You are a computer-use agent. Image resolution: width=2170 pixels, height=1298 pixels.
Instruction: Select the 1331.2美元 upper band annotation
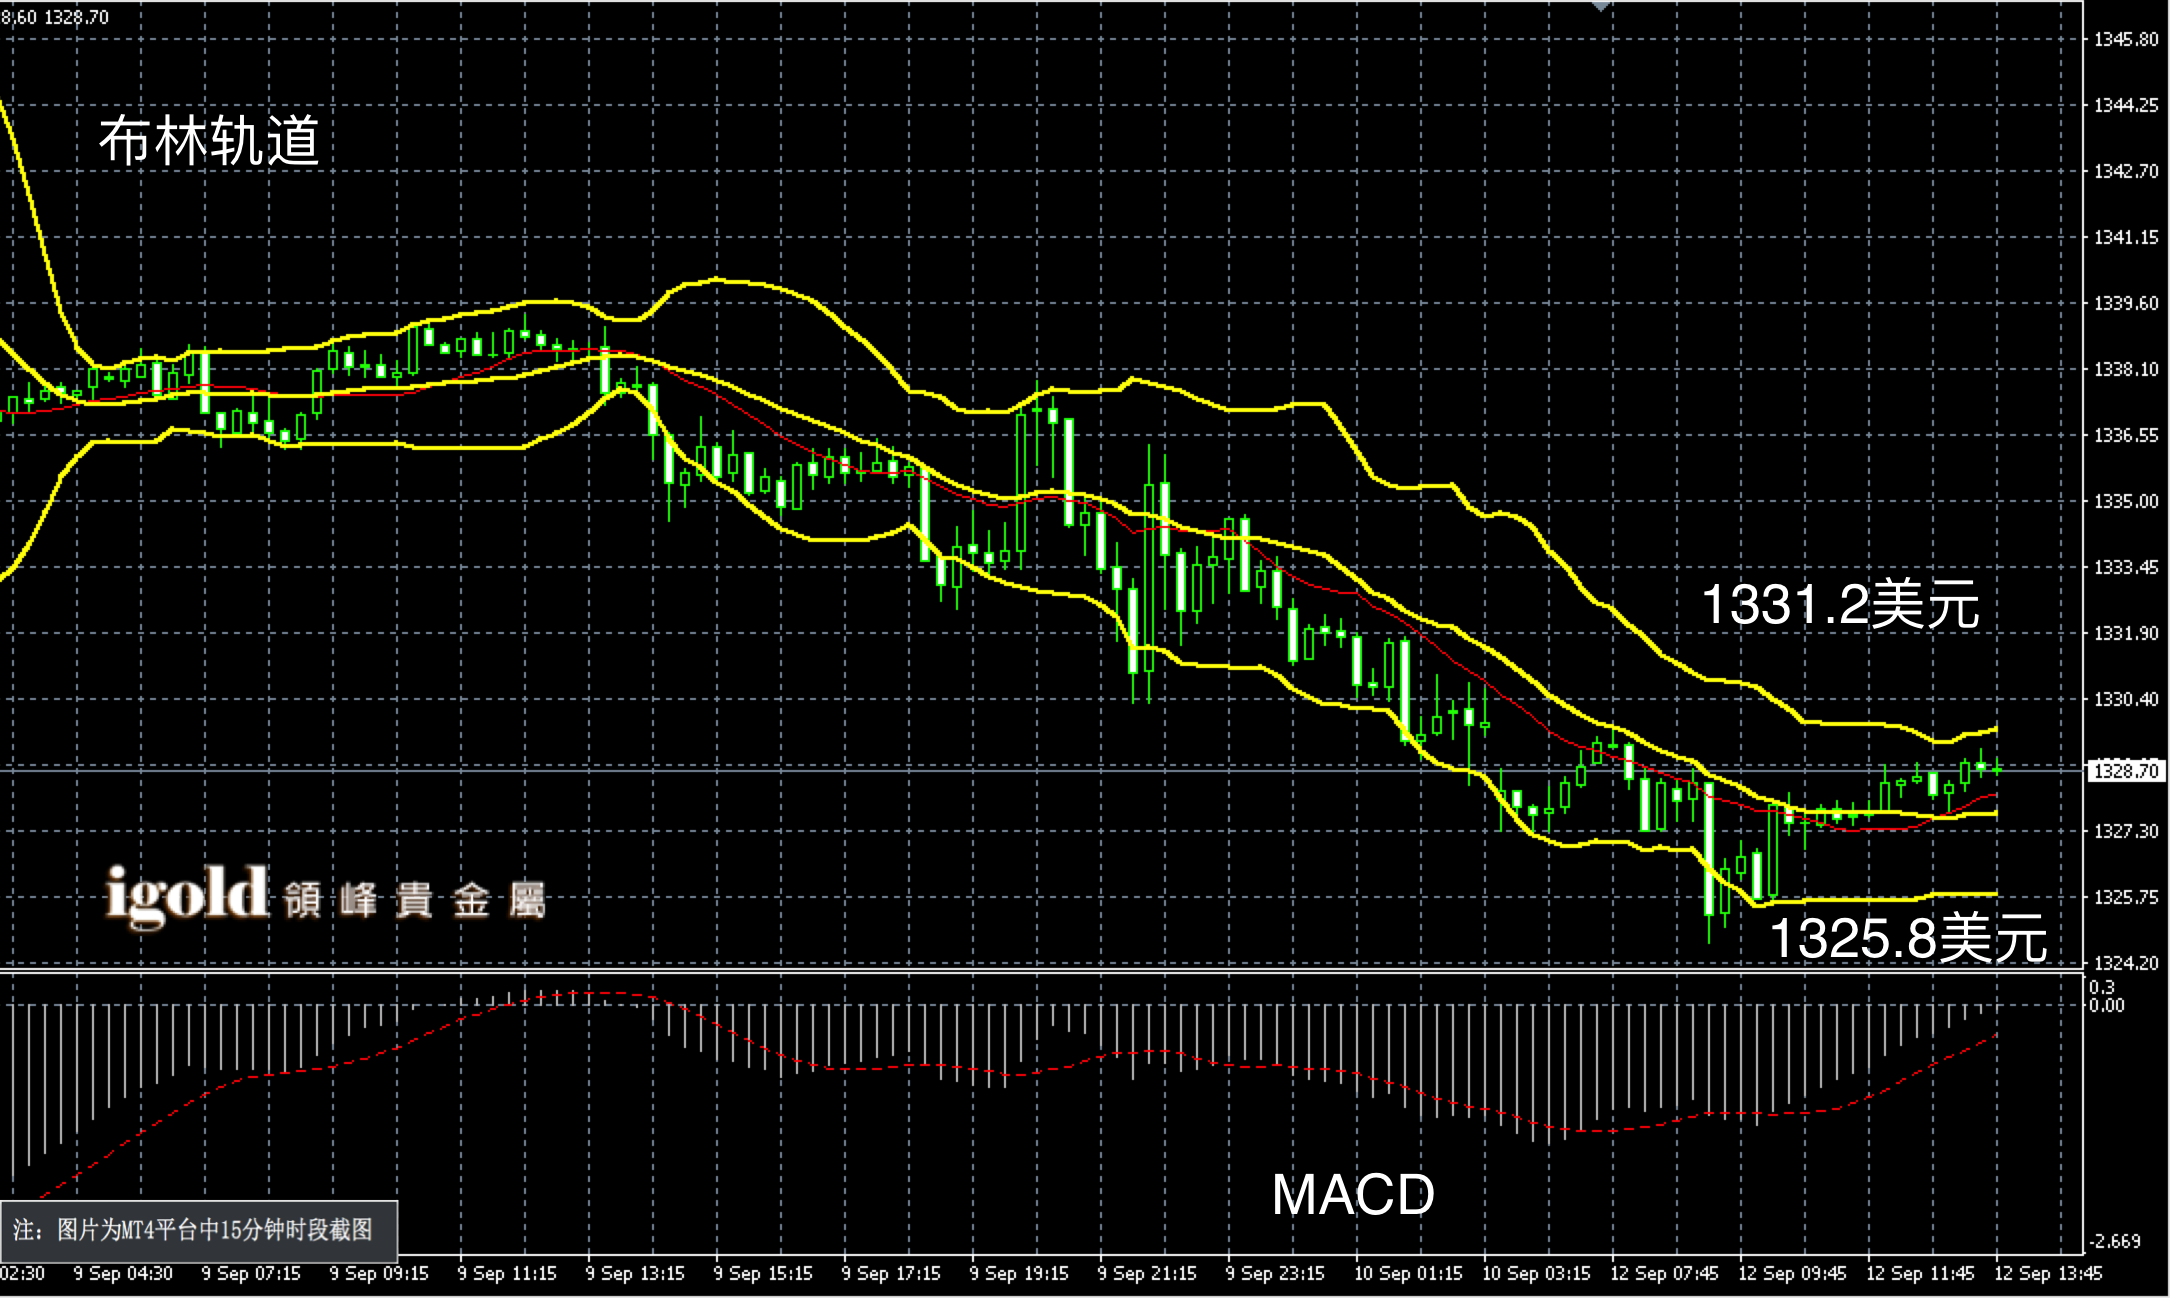point(1840,605)
